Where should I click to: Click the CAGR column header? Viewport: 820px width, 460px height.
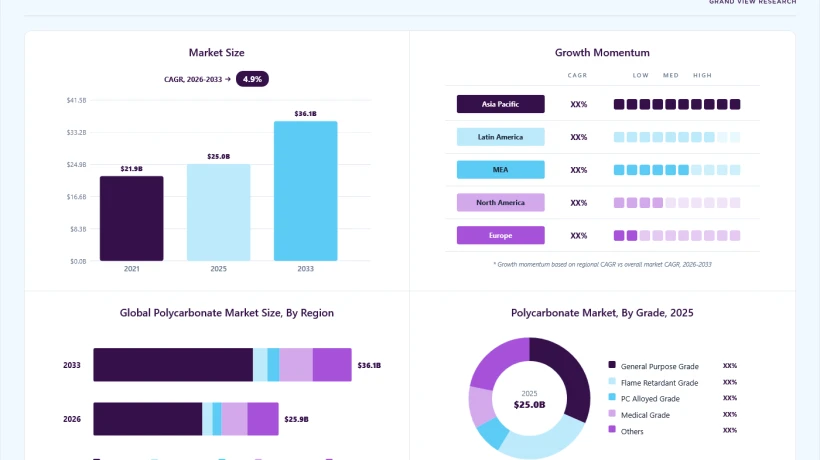[x=577, y=75]
